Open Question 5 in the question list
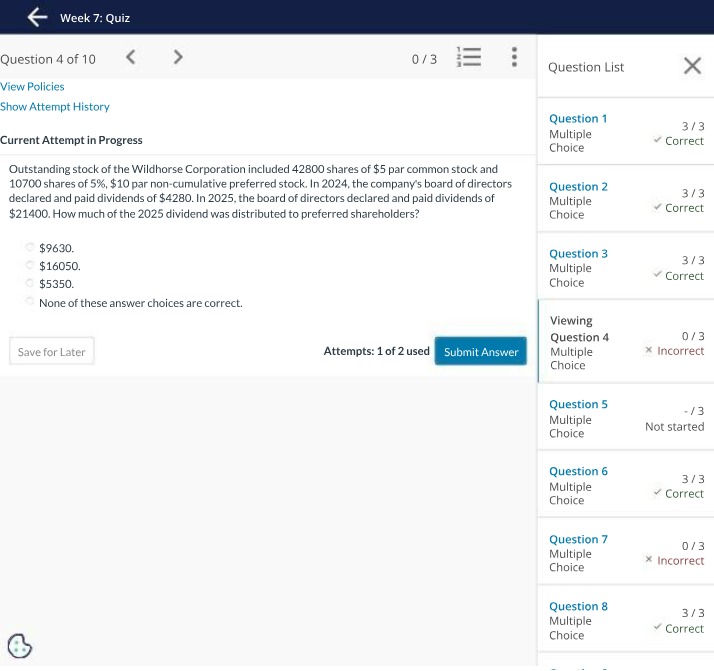 pyautogui.click(x=578, y=404)
